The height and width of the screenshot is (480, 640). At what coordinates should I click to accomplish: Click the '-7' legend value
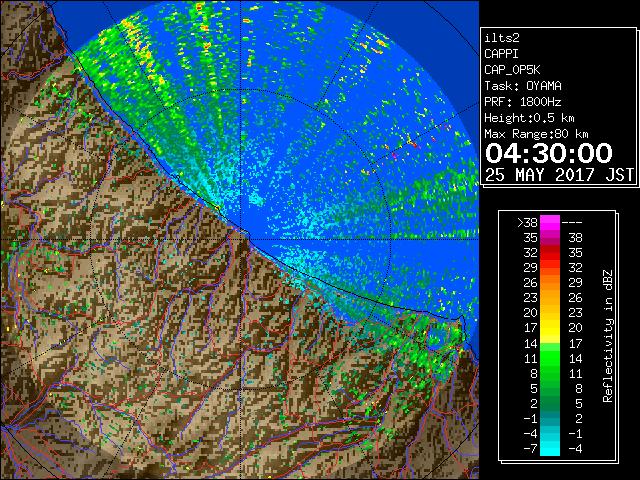[530, 449]
